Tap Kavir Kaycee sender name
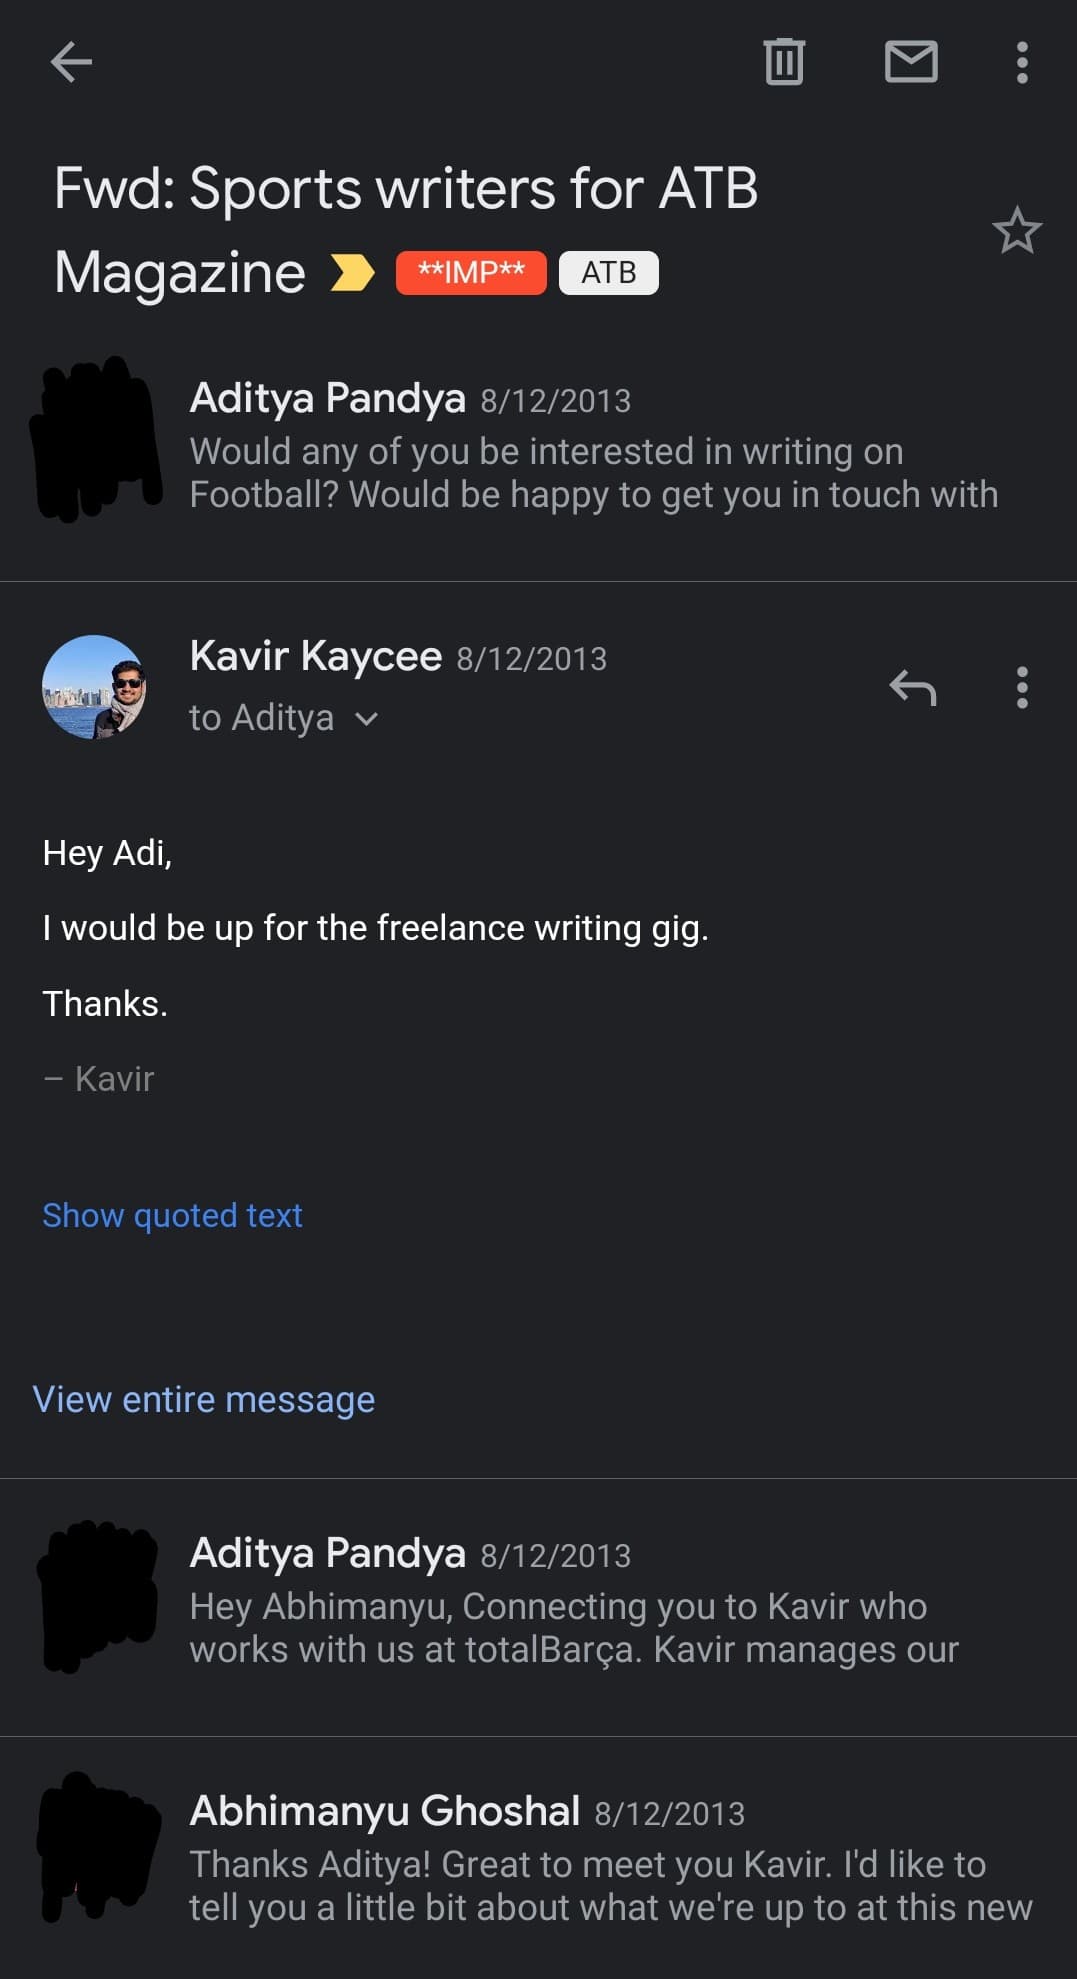 [315, 657]
